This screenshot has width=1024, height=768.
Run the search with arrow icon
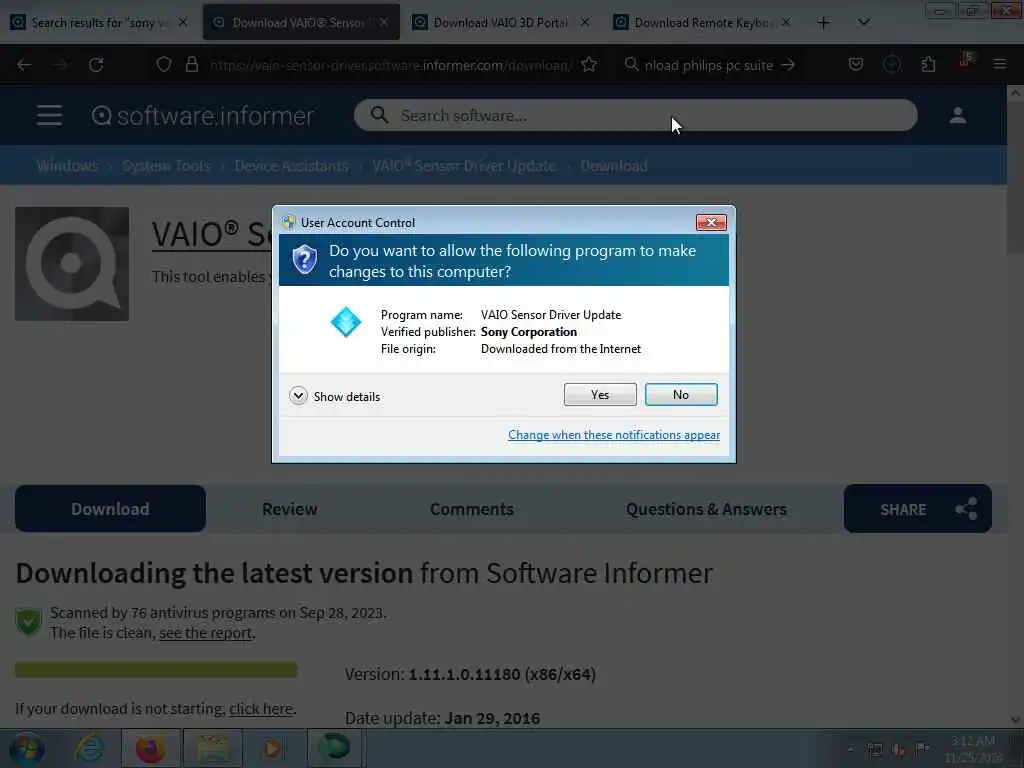pos(788,65)
